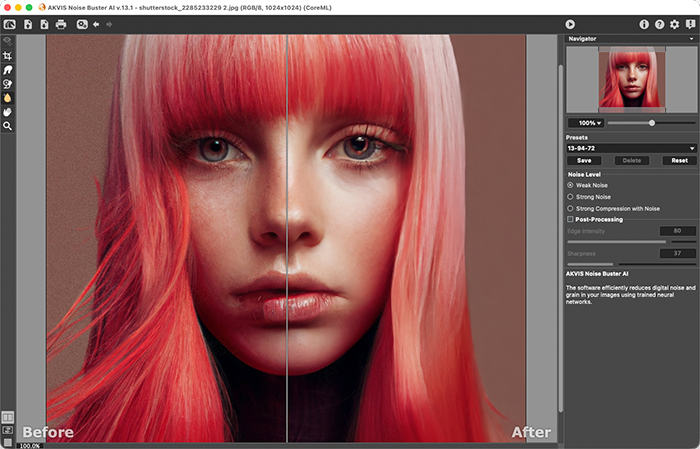The width and height of the screenshot is (700, 449).
Task: Collapse the Navigator panel arrow
Action: [x=692, y=39]
